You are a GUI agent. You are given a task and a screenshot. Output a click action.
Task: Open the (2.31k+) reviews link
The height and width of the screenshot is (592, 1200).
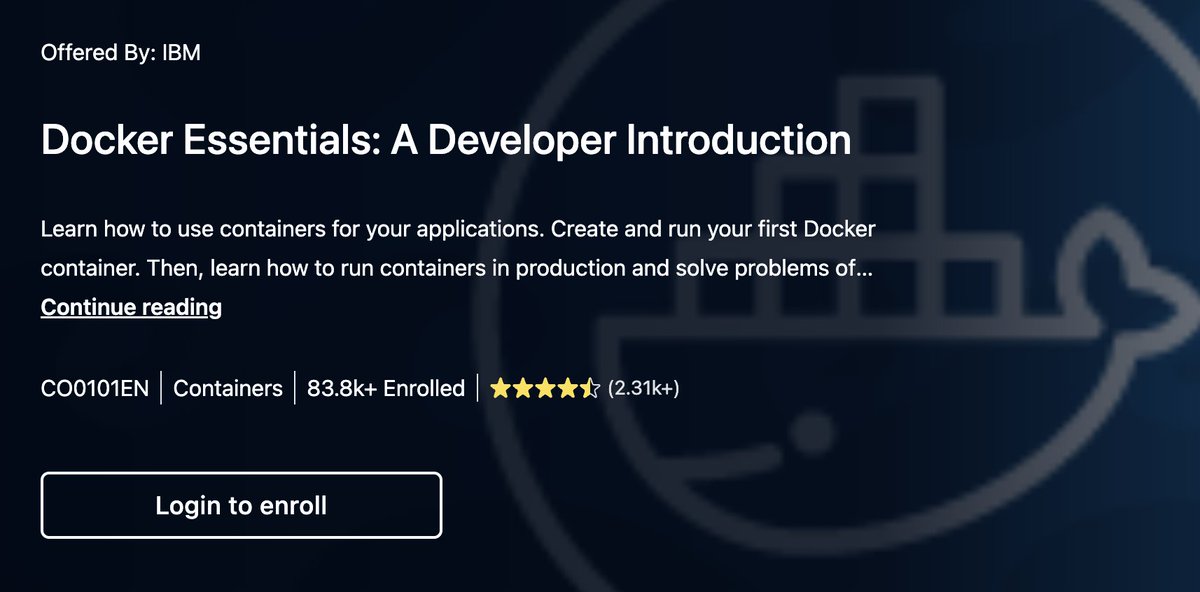coord(643,387)
